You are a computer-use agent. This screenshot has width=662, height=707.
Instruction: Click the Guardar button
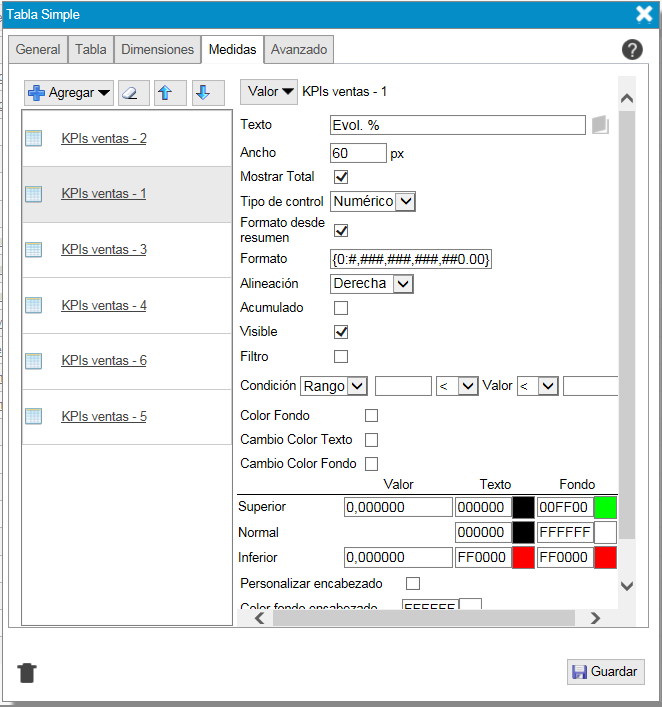pos(606,672)
